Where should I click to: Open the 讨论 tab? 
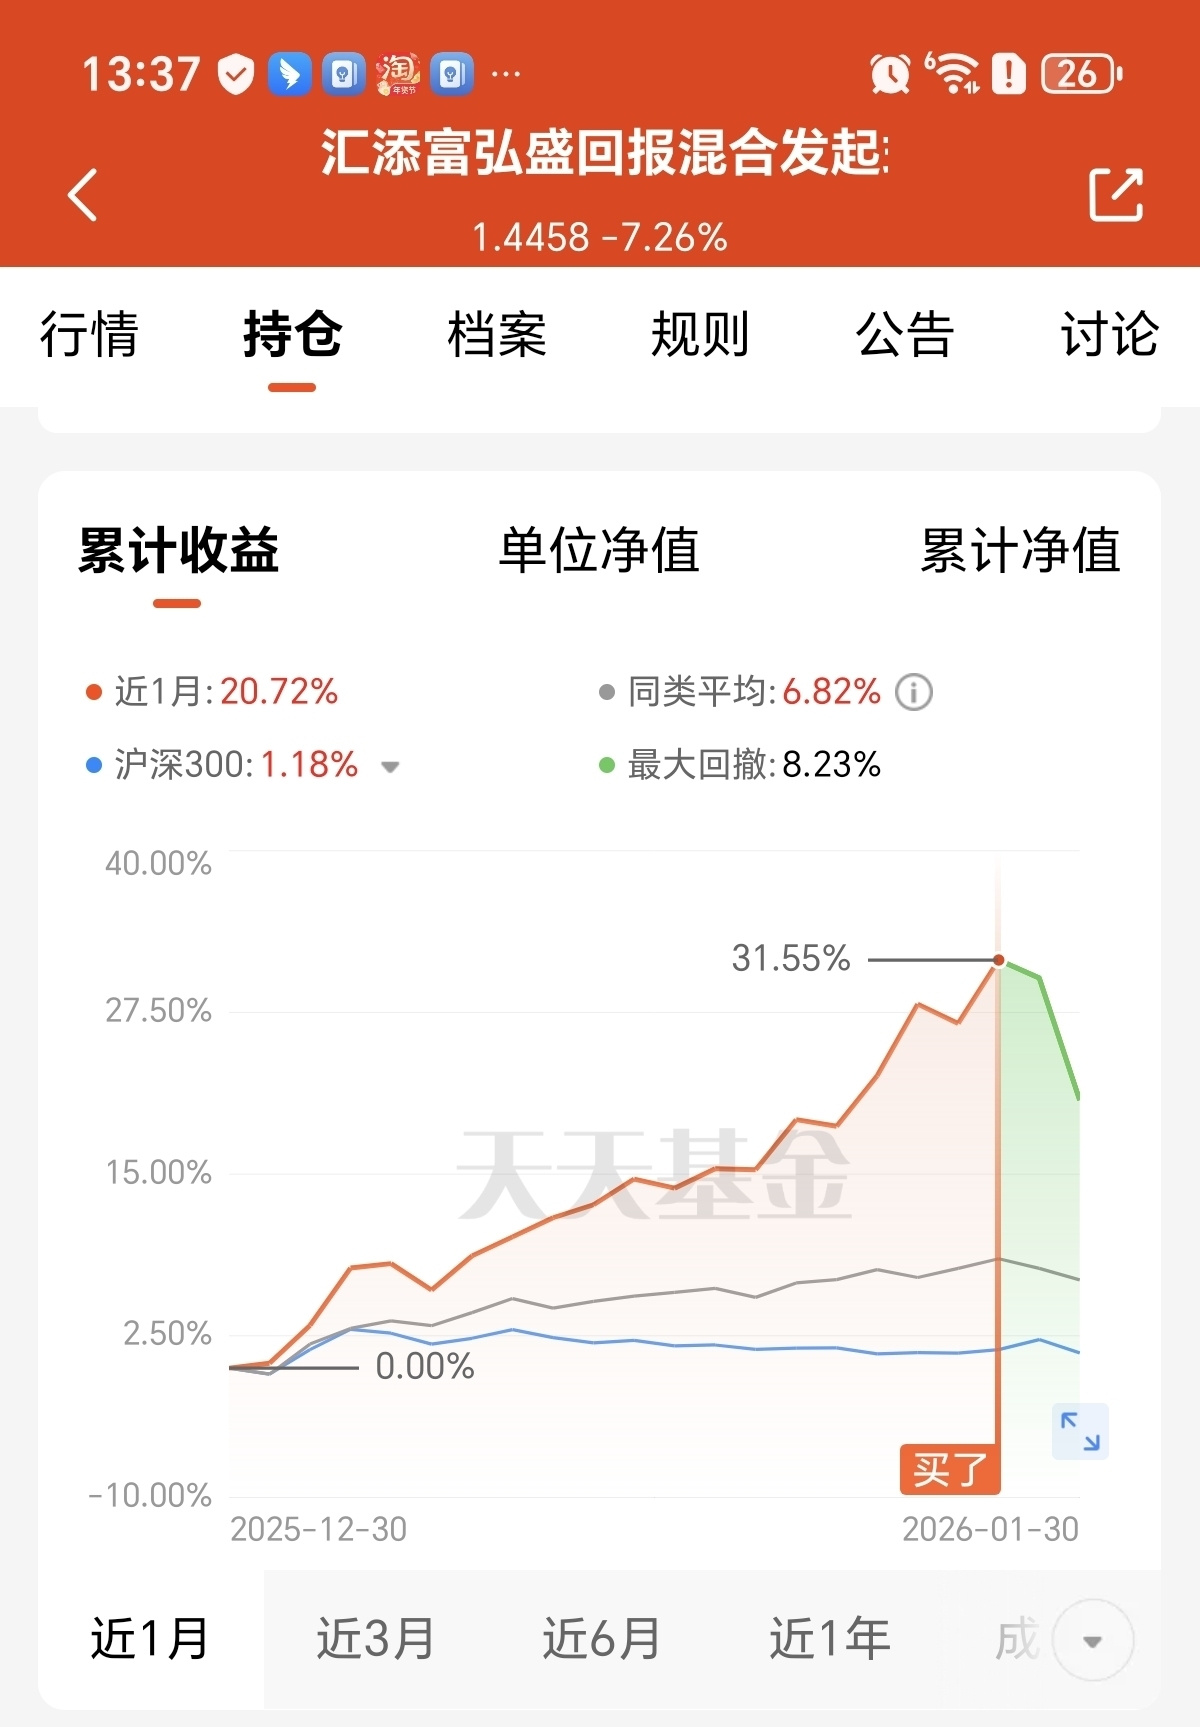click(x=1109, y=334)
